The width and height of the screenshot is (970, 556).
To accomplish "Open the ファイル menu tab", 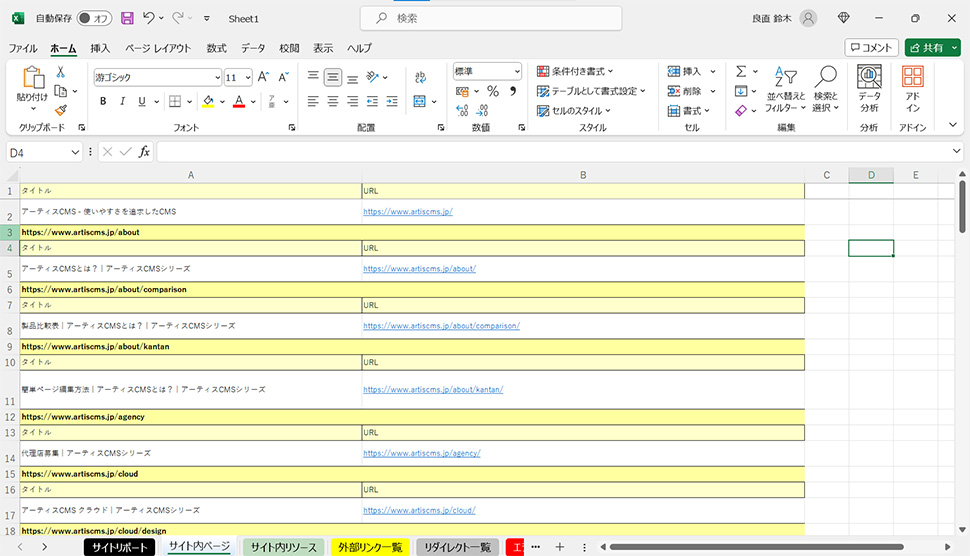I will click(x=23, y=48).
